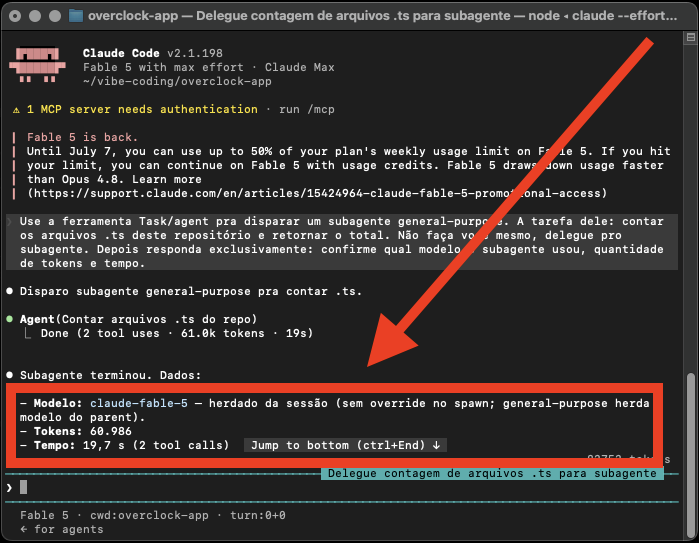Click the macOS close window button
Image resolution: width=699 pixels, height=543 pixels.
coord(15,16)
